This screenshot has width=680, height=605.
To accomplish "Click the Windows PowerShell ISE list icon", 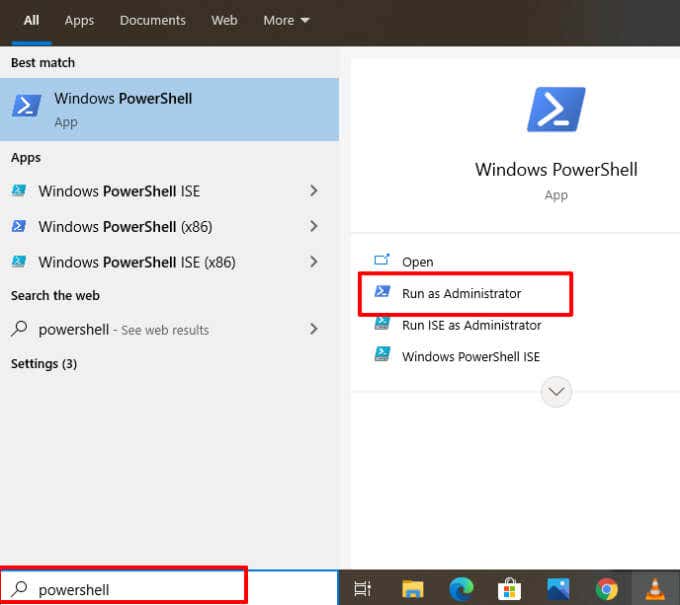I will tap(19, 190).
